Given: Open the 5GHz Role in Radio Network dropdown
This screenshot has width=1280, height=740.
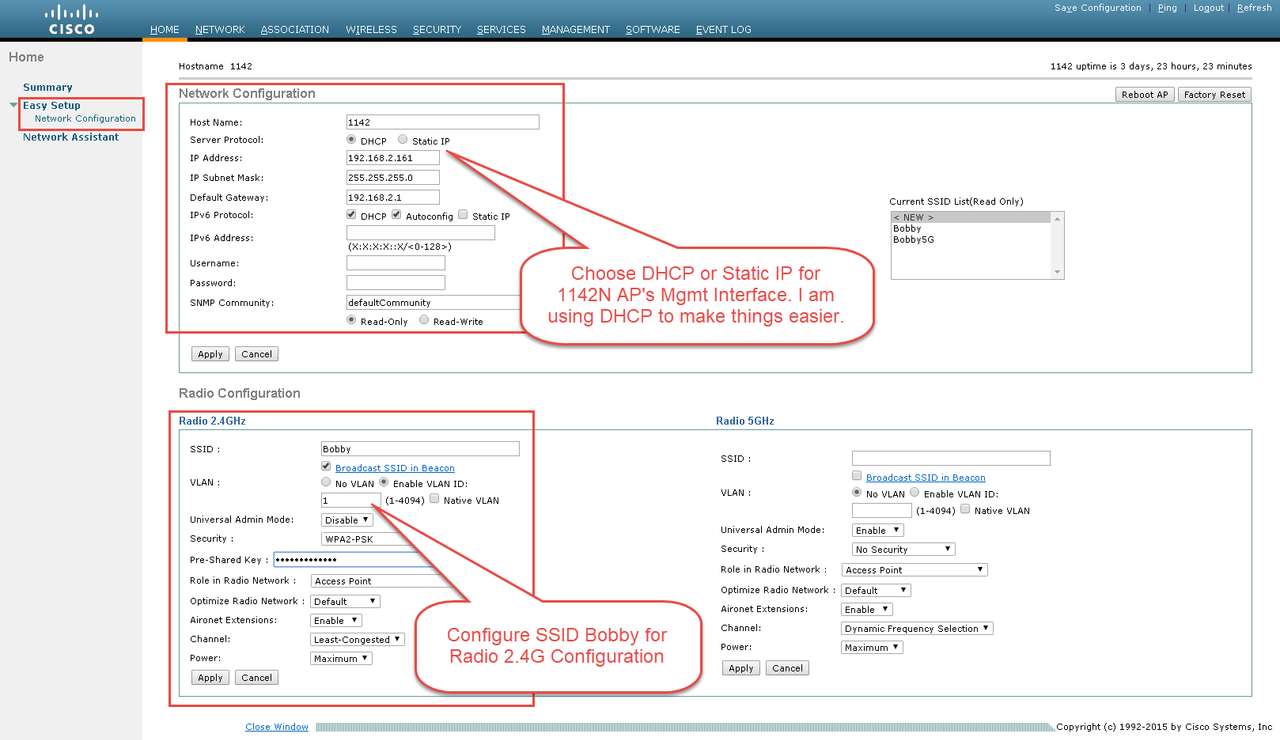Looking at the screenshot, I should click(x=915, y=569).
